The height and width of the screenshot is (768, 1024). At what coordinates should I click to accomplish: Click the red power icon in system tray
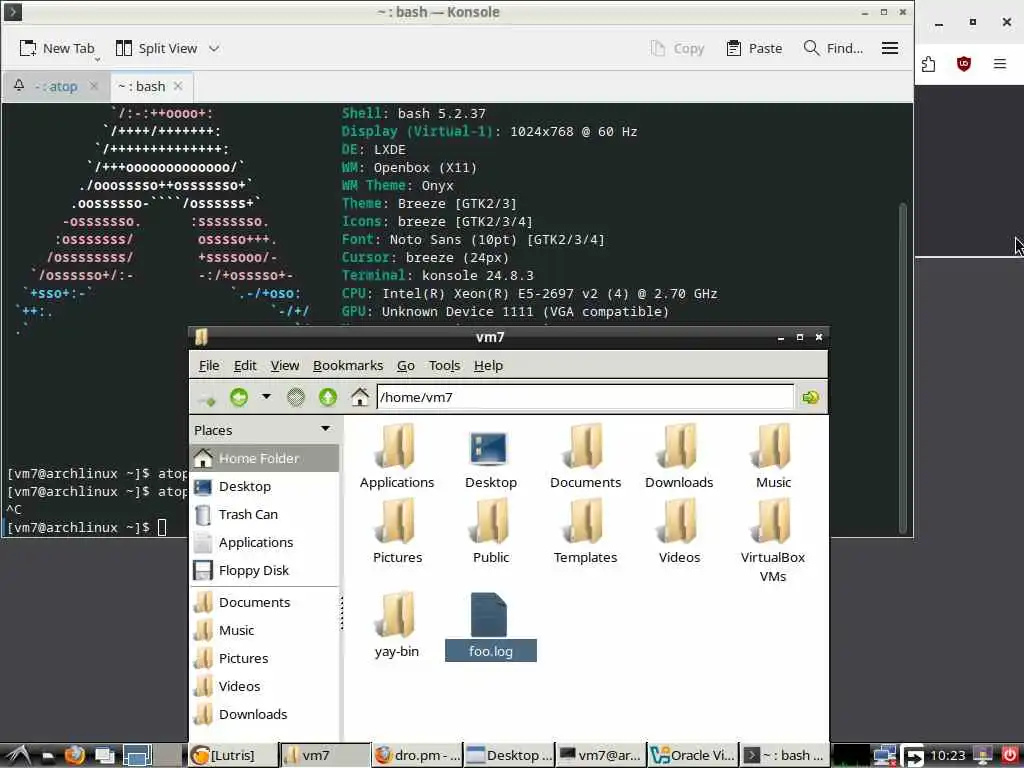1009,756
